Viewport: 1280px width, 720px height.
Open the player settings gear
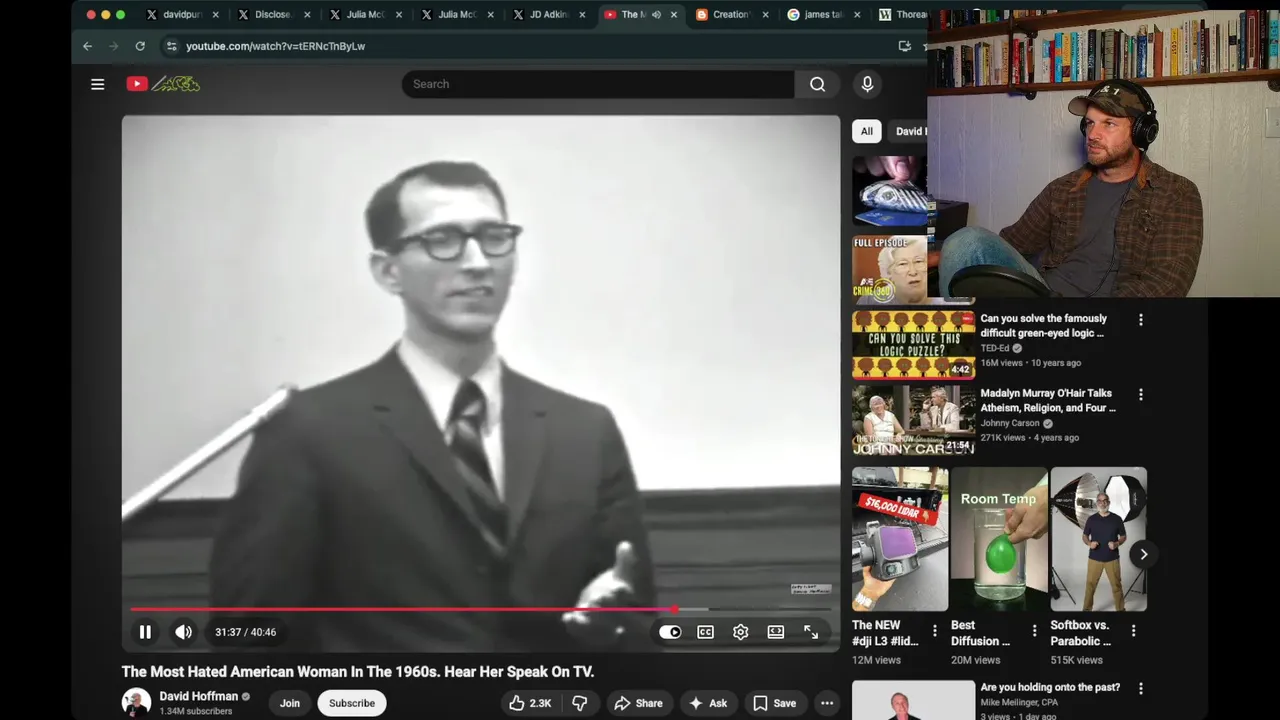coord(741,632)
